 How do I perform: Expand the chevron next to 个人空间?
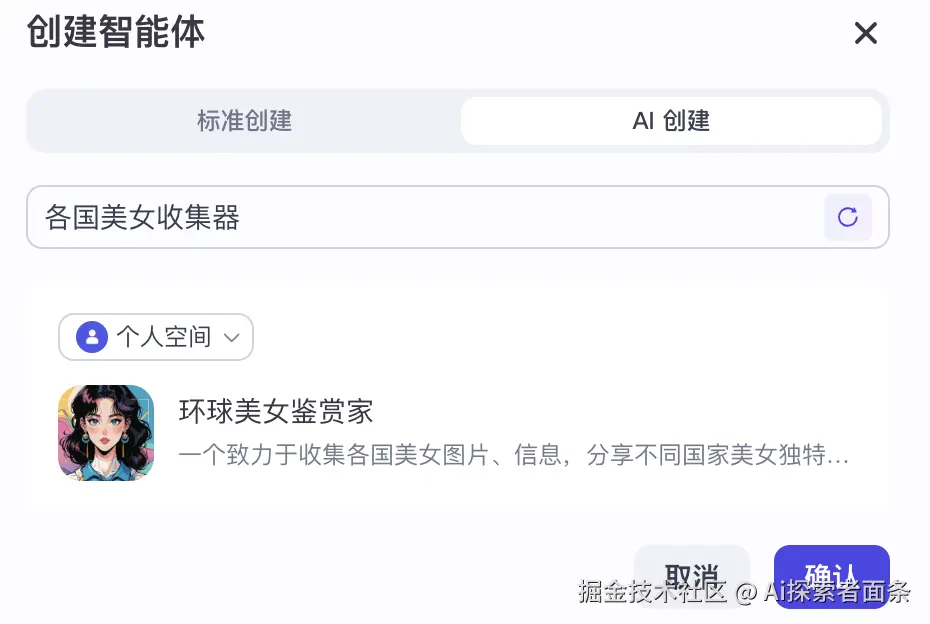point(232,338)
